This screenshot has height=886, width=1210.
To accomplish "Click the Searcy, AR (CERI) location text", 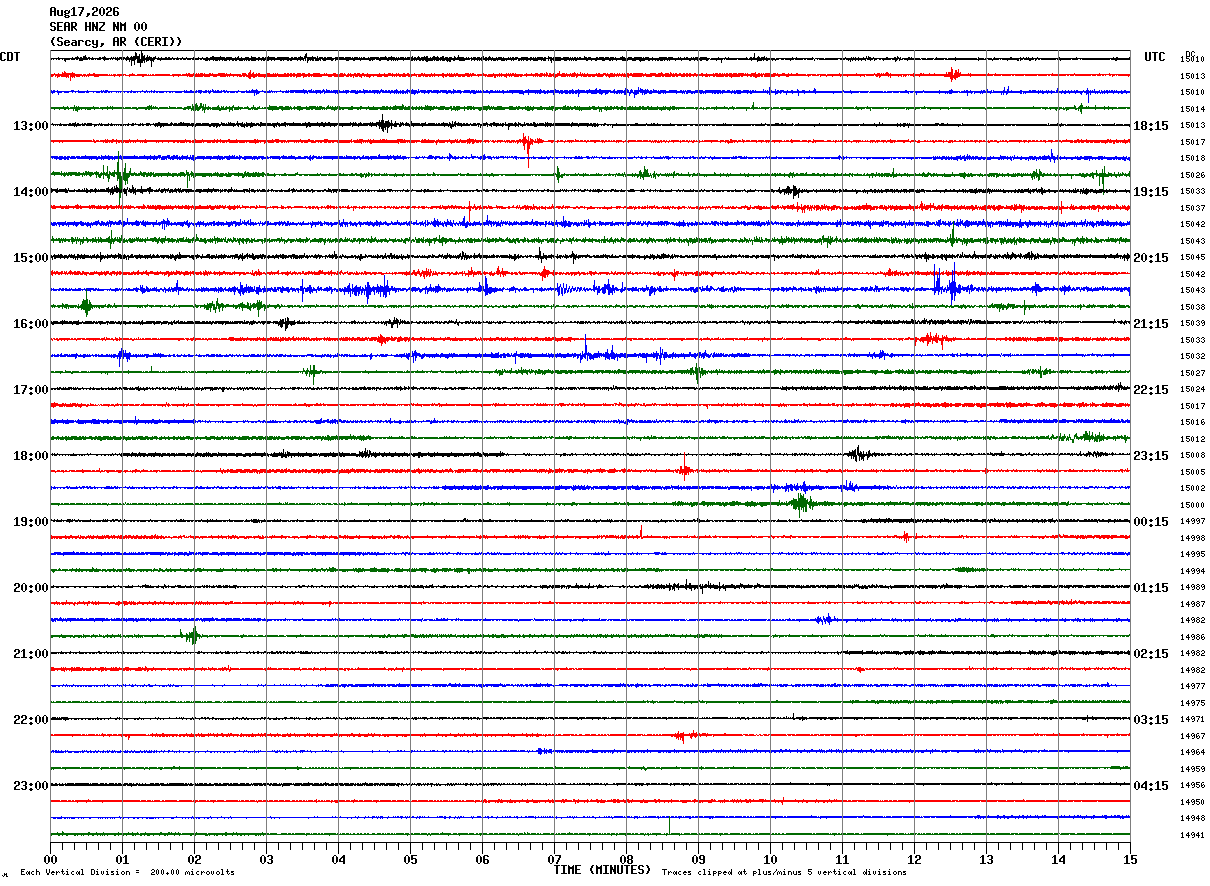I will pyautogui.click(x=116, y=42).
